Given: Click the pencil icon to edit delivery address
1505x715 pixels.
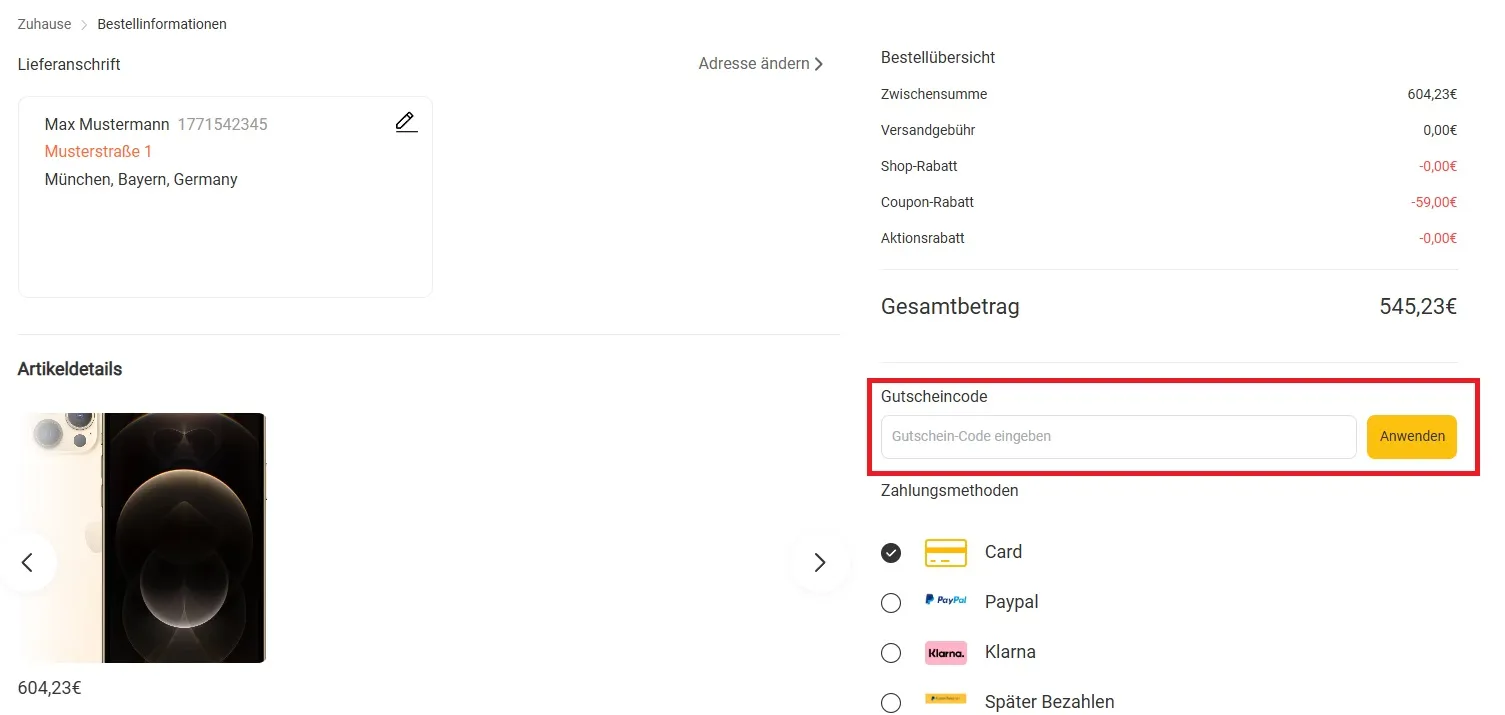Looking at the screenshot, I should click(x=405, y=121).
